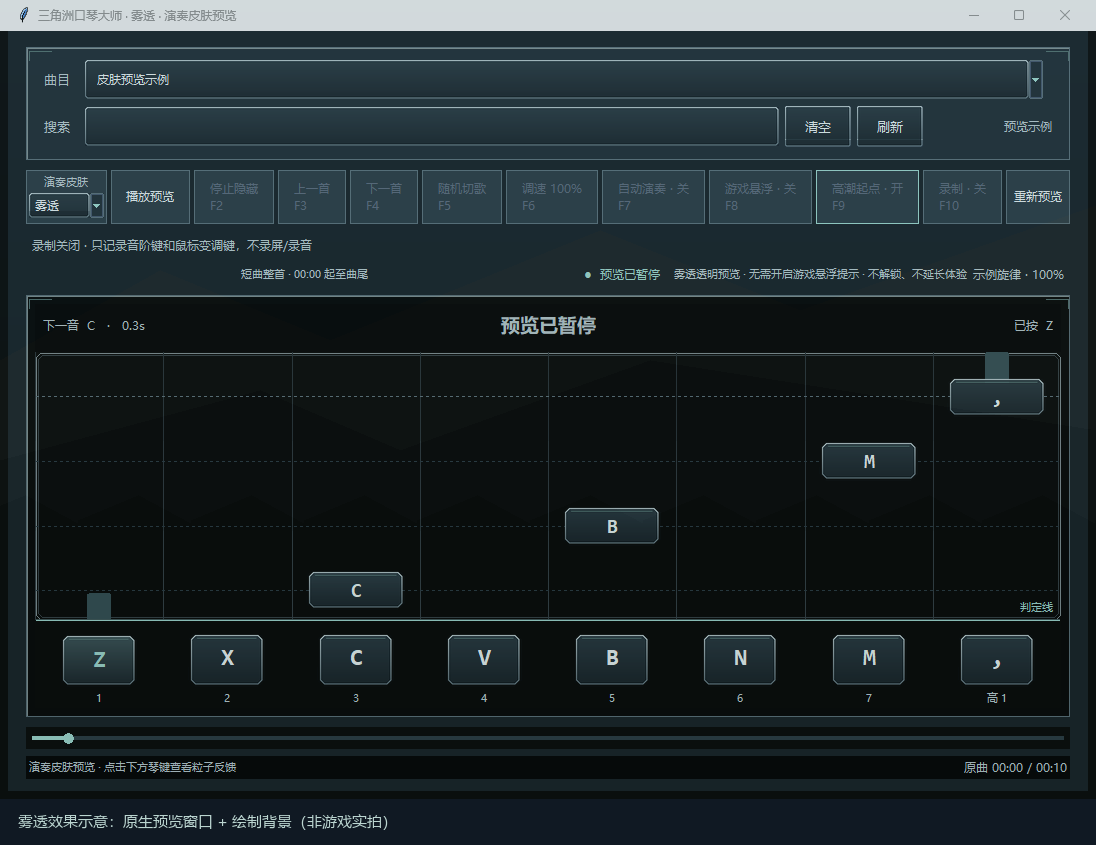The height and width of the screenshot is (845, 1096).
Task: Toggle the 高潮起点 F9 option
Action: [867, 197]
